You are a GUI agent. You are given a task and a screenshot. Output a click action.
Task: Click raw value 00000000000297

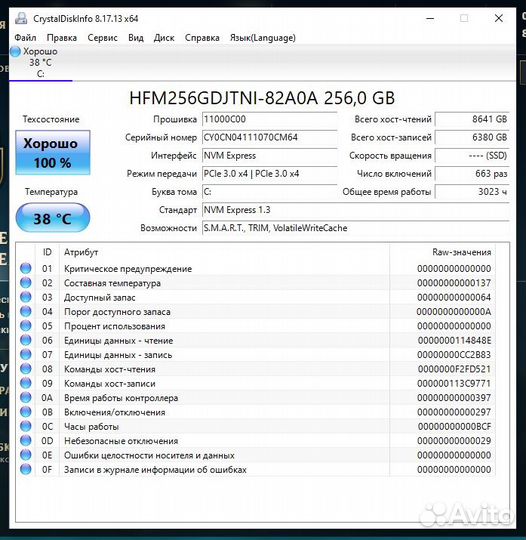[454, 412]
